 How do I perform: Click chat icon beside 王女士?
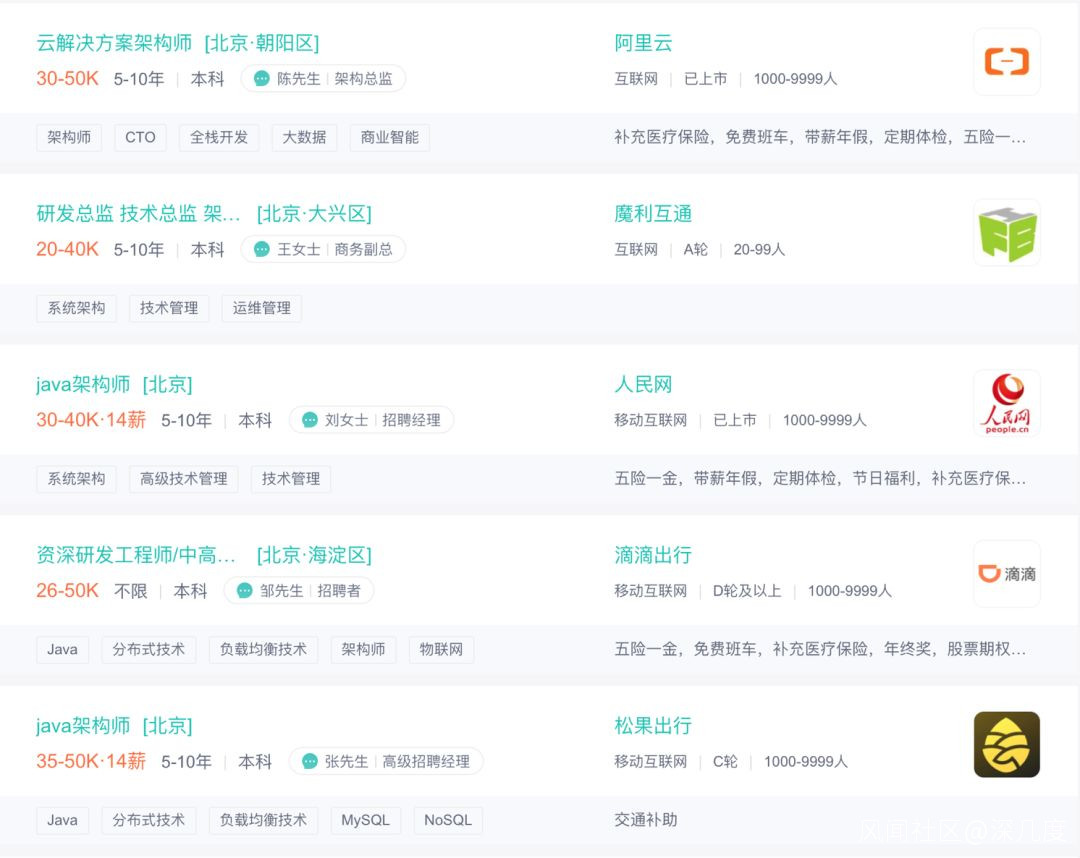coord(262,250)
